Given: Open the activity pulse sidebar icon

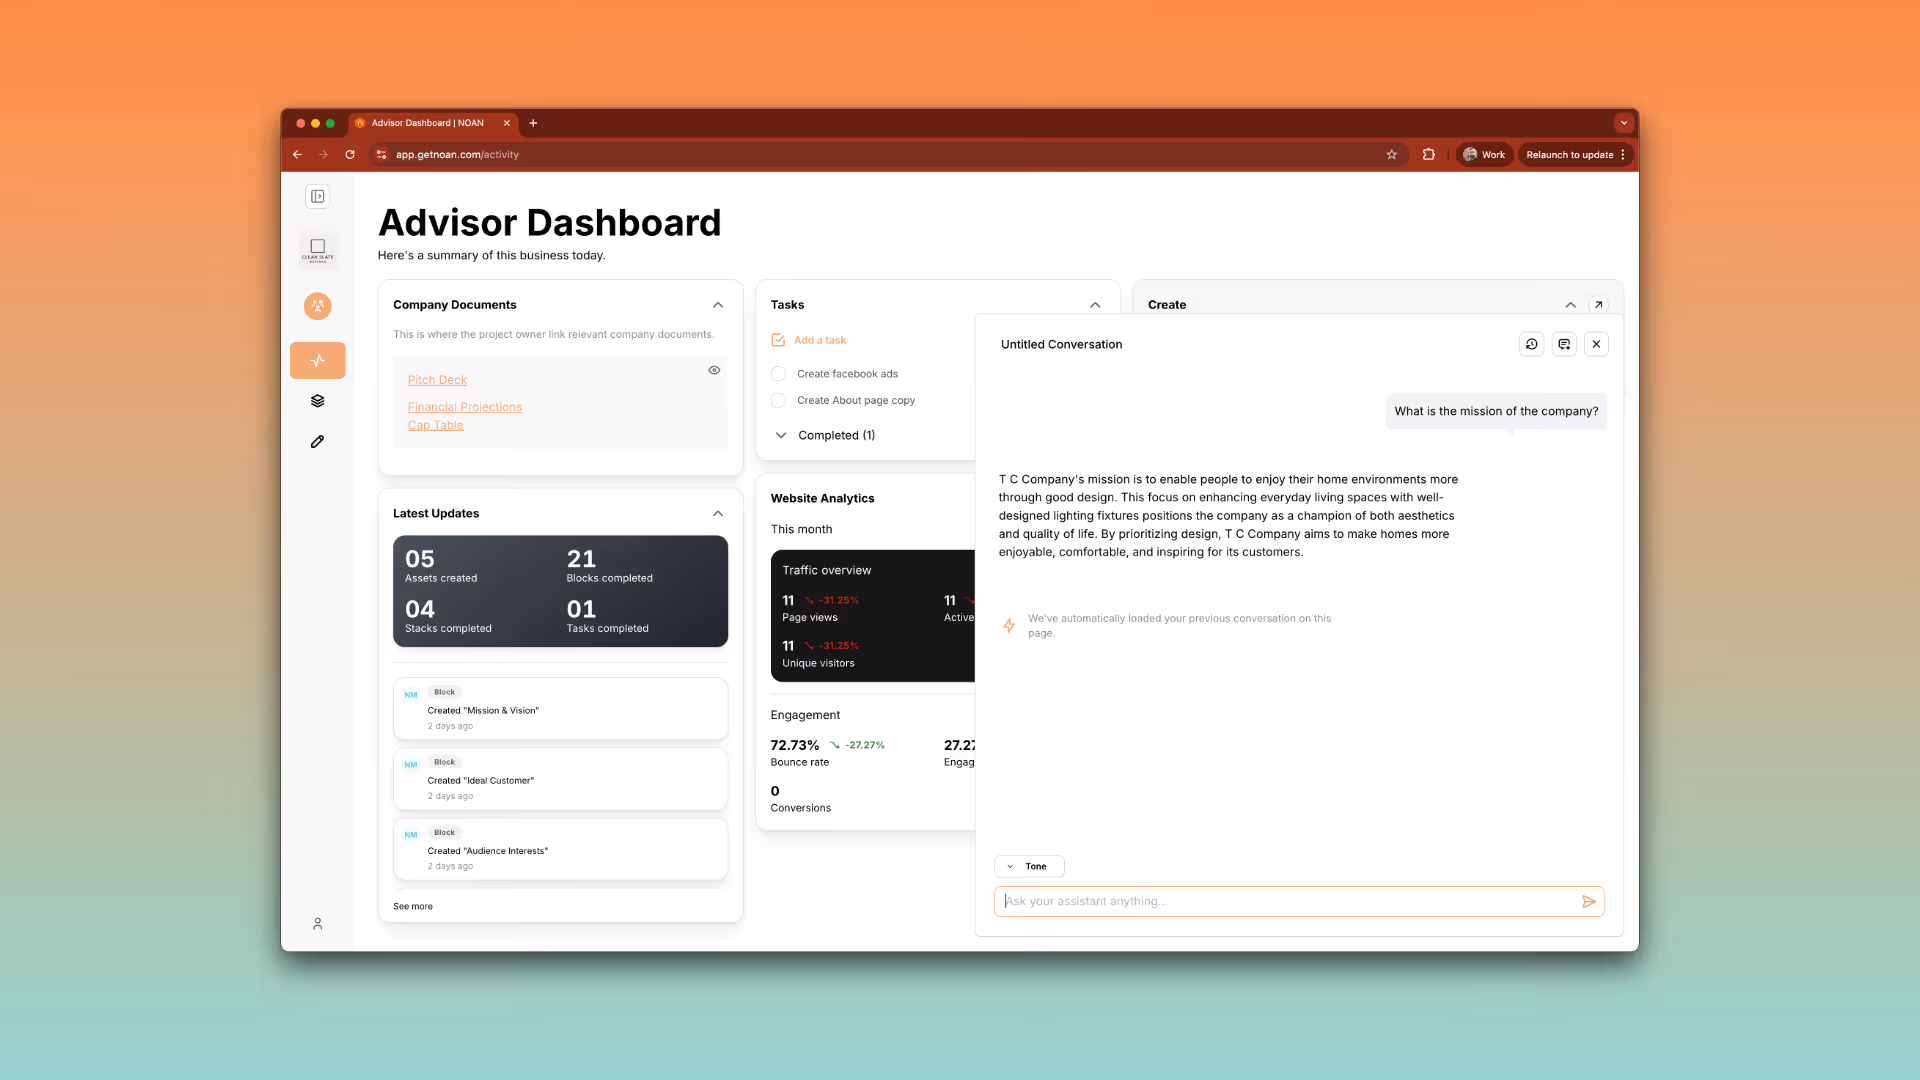Looking at the screenshot, I should pos(317,360).
